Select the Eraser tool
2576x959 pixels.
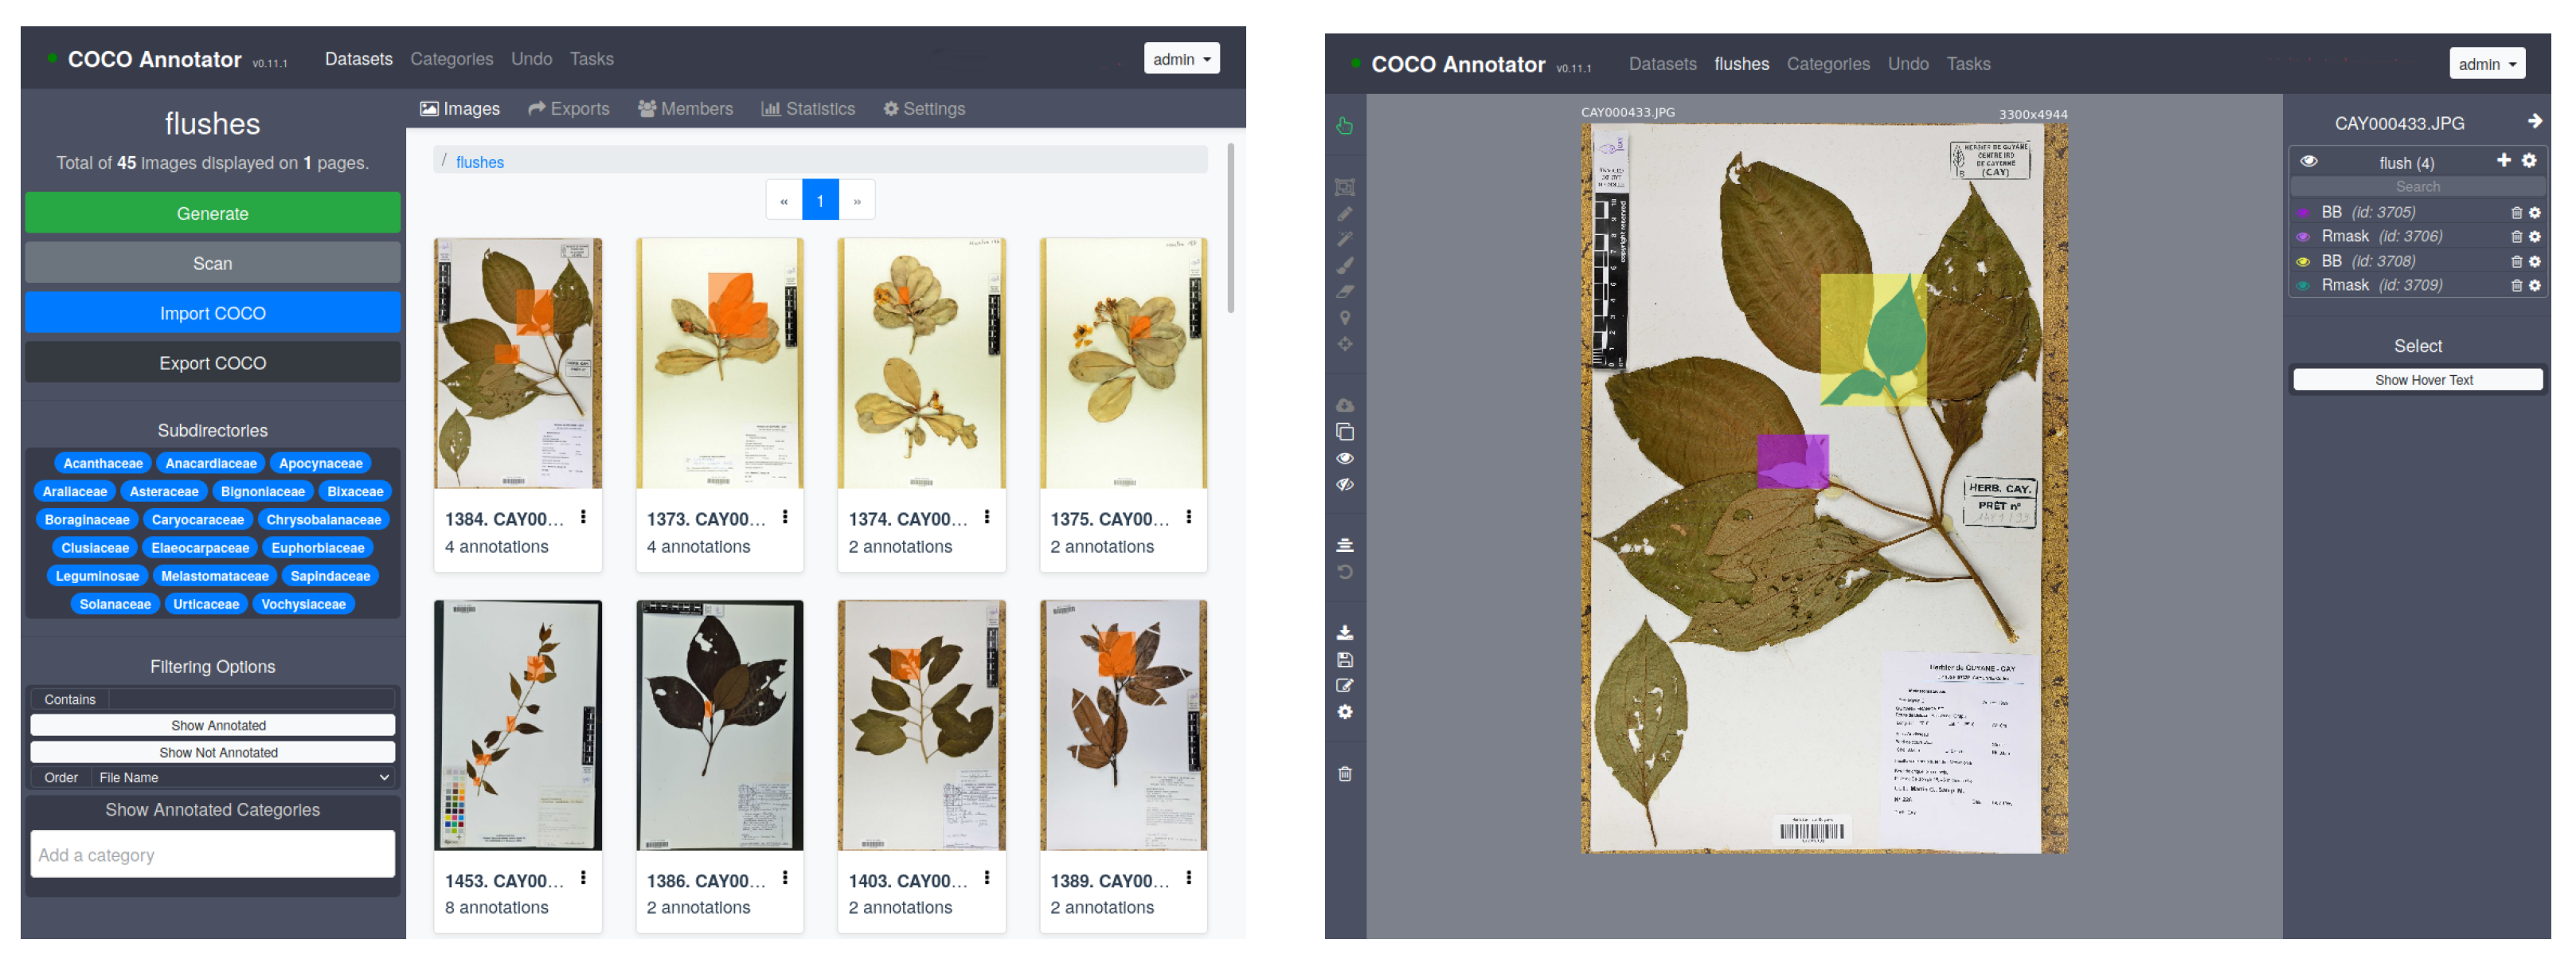pyautogui.click(x=1344, y=291)
